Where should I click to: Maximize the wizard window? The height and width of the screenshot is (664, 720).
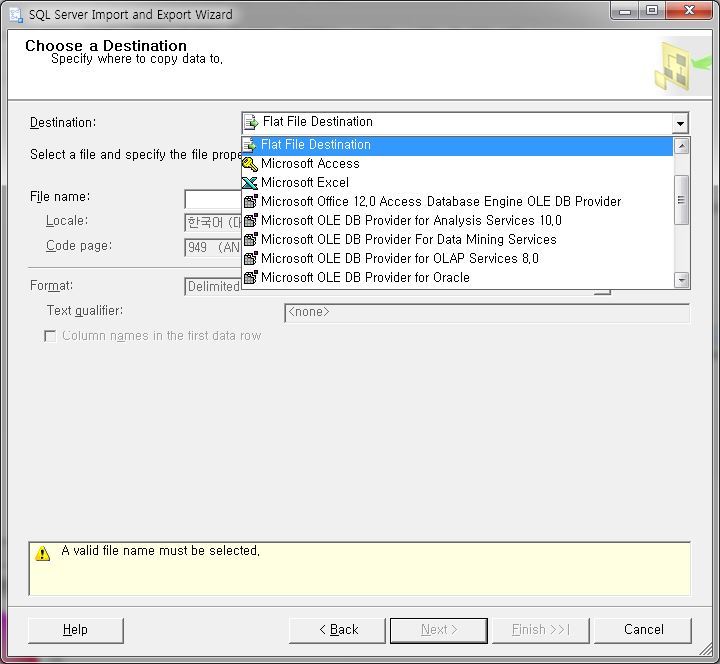tap(652, 11)
